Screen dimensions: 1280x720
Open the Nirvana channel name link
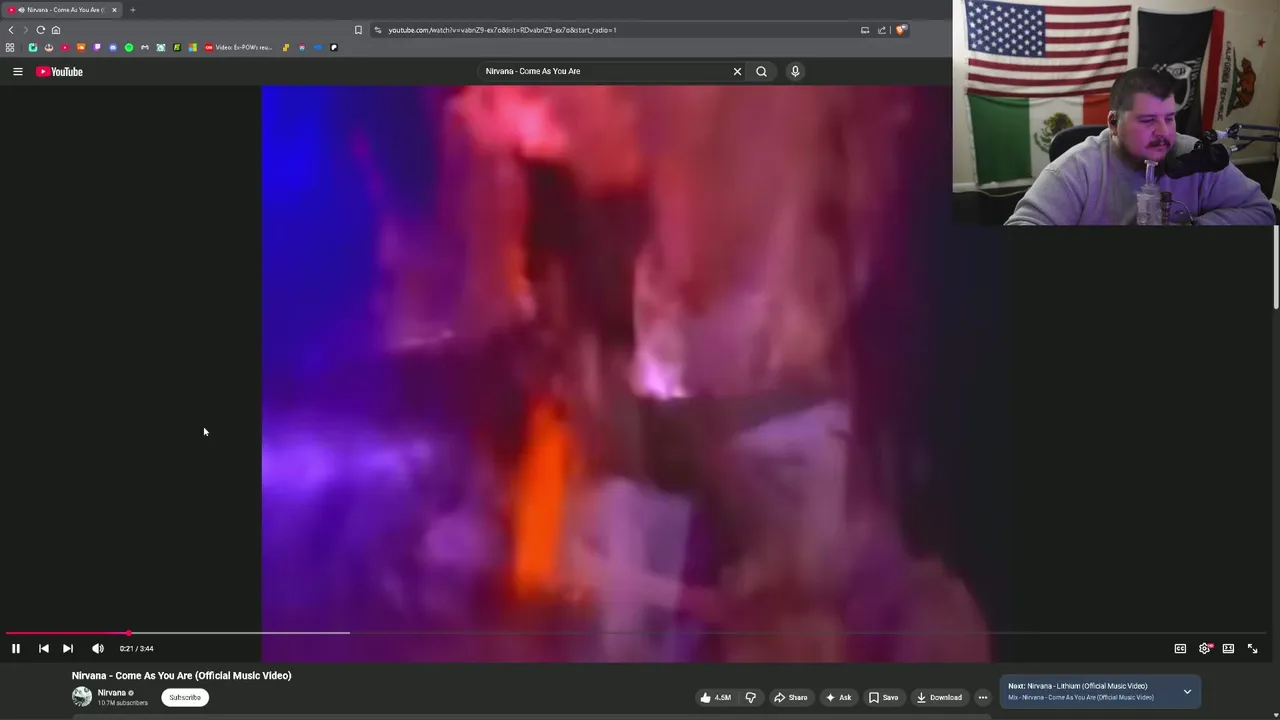click(x=112, y=693)
